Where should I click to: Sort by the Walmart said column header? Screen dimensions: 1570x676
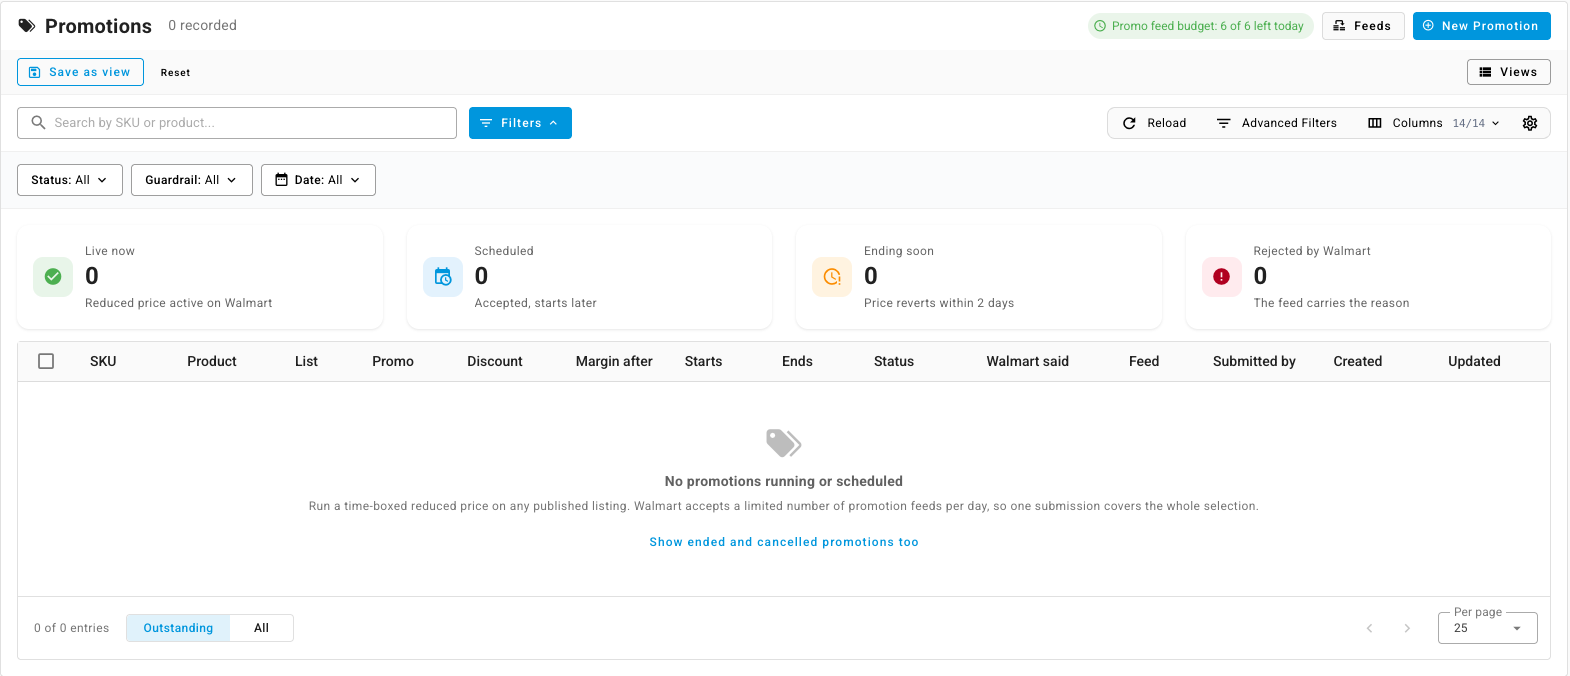(1028, 361)
